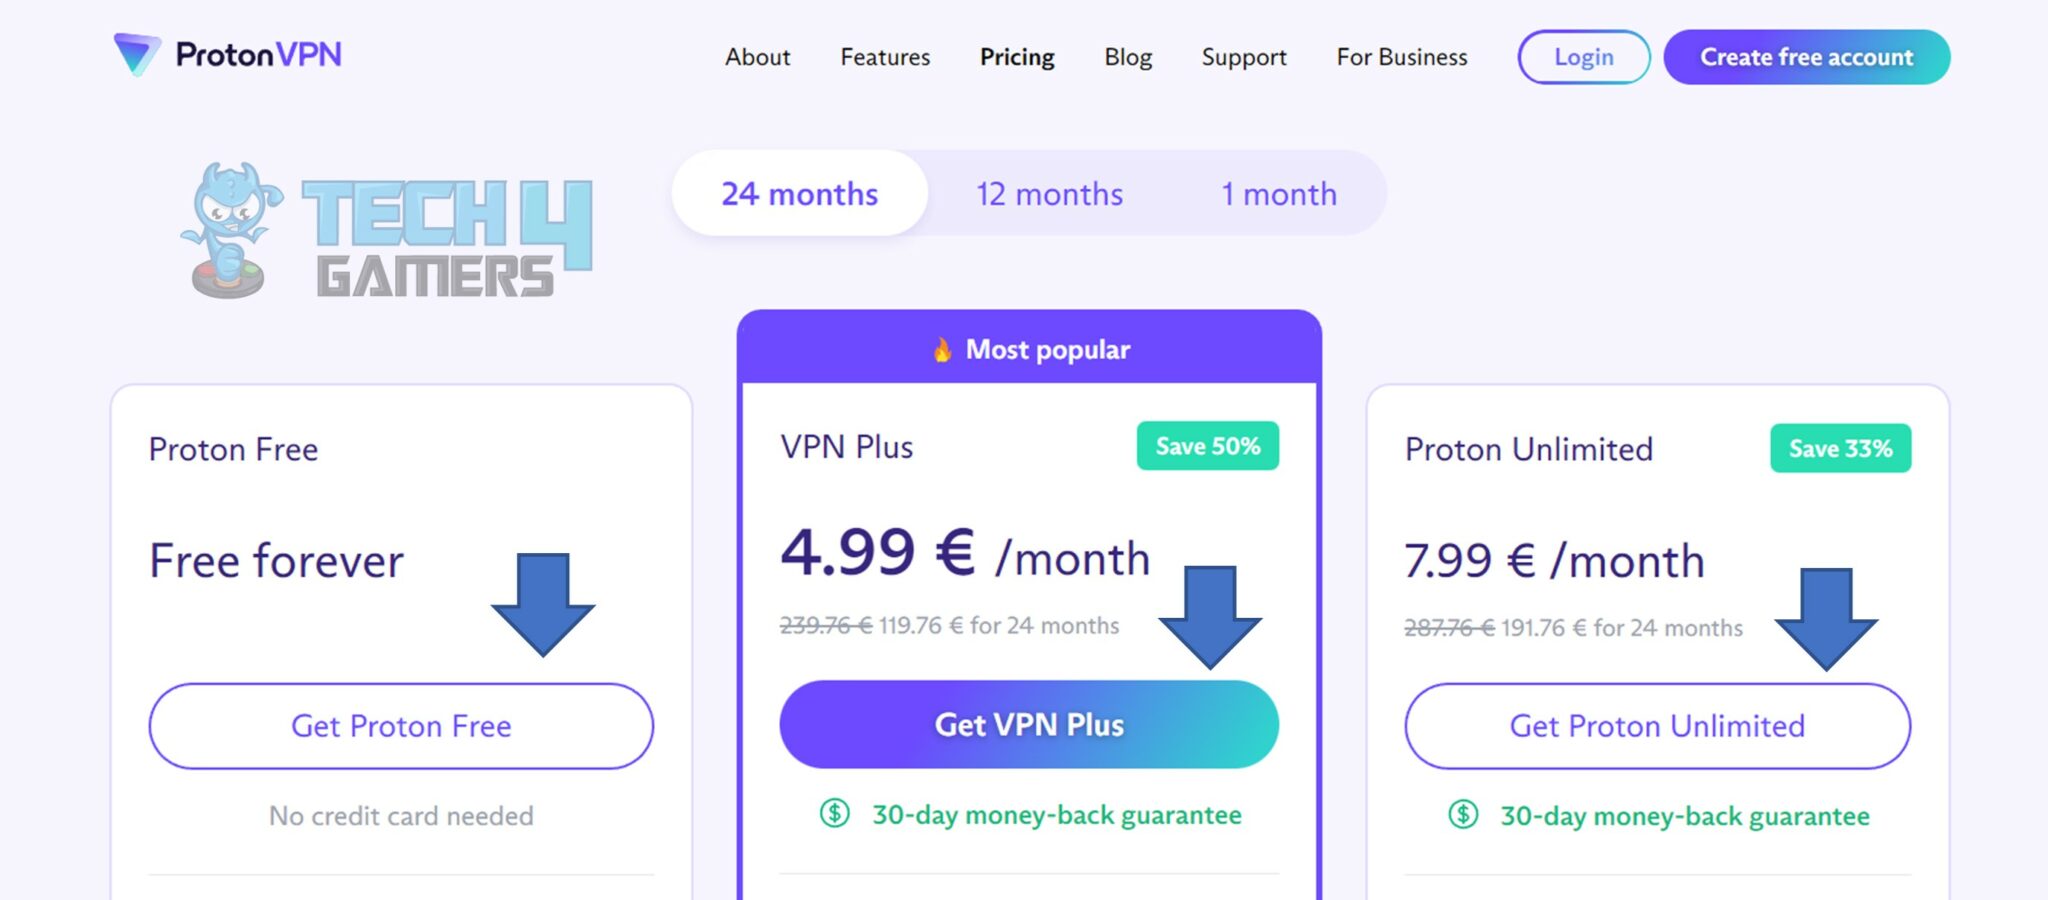Open the Features menu item

pos(884,57)
